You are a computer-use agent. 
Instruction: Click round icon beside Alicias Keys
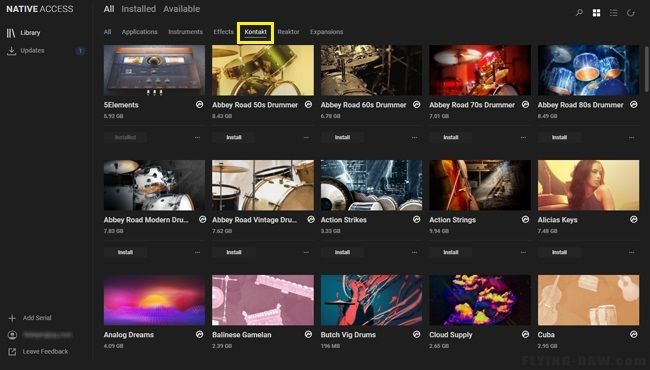(634, 220)
